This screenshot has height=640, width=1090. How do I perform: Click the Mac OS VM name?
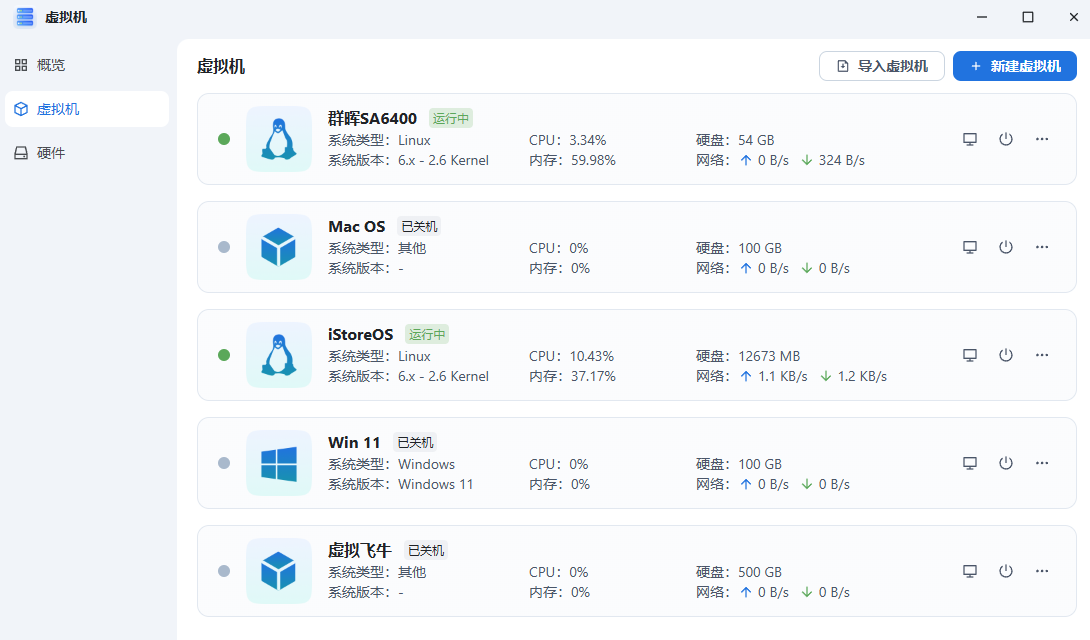click(x=357, y=227)
